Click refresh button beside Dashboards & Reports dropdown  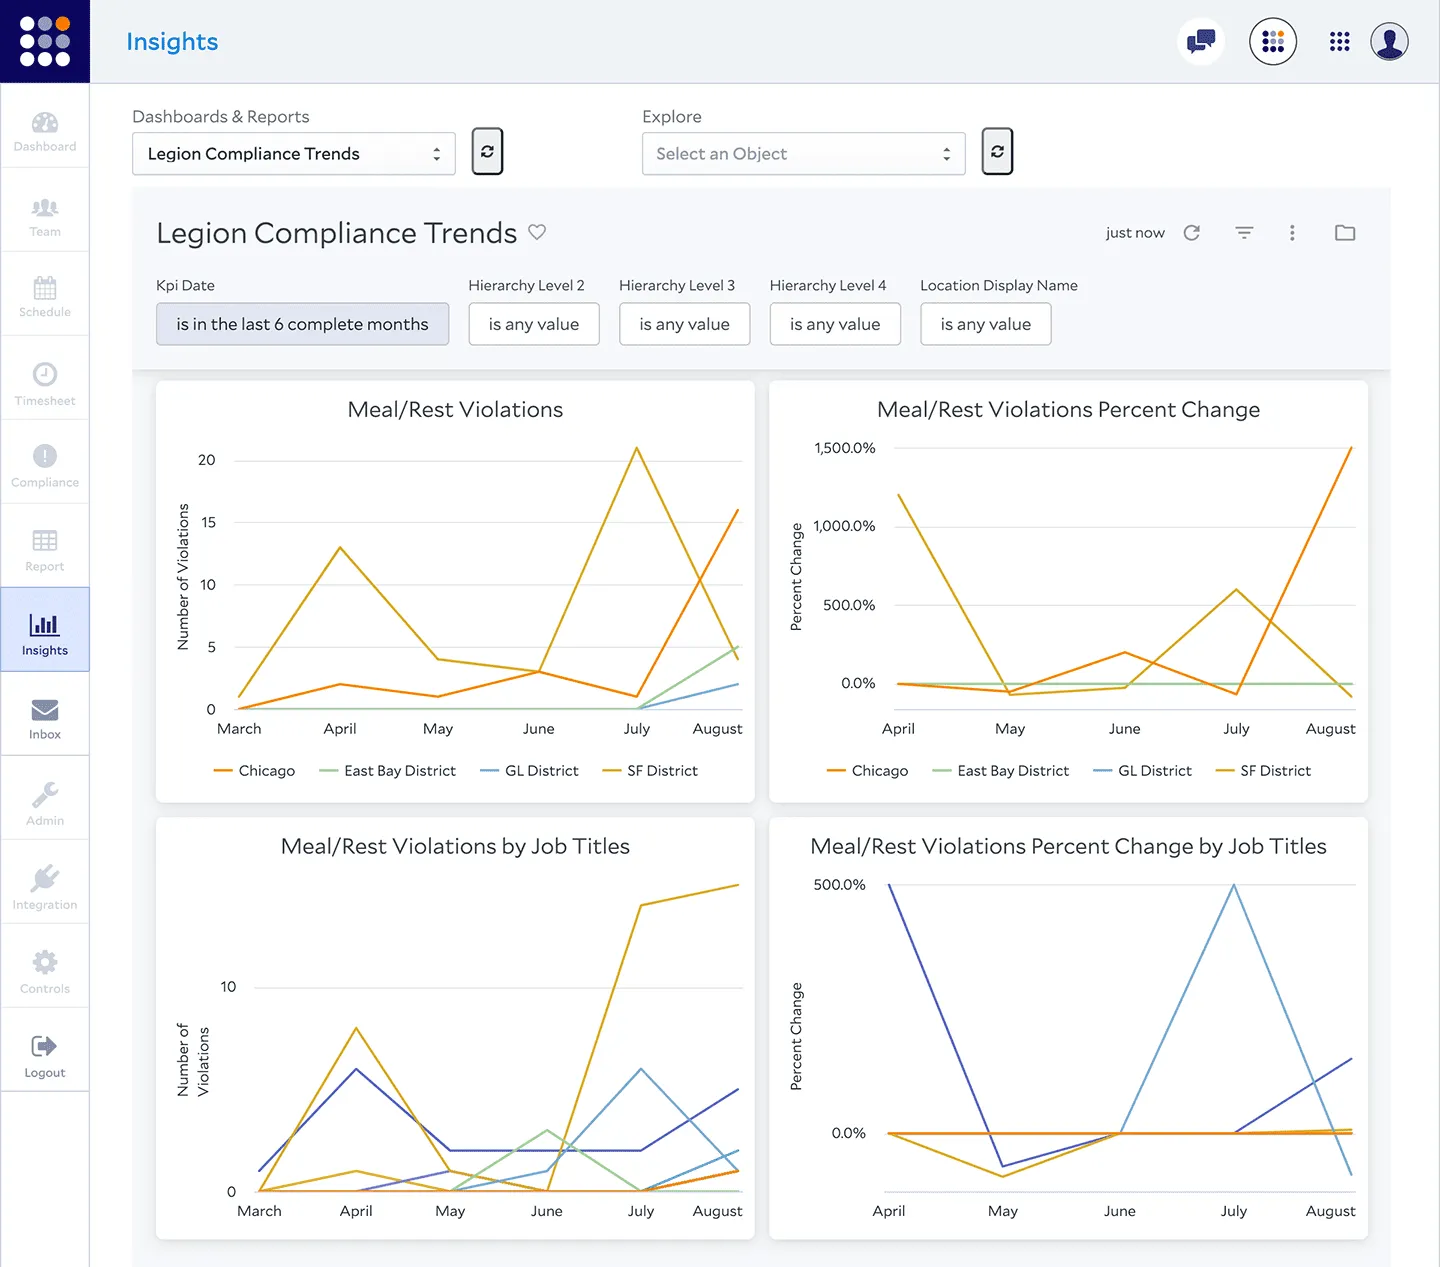point(487,152)
